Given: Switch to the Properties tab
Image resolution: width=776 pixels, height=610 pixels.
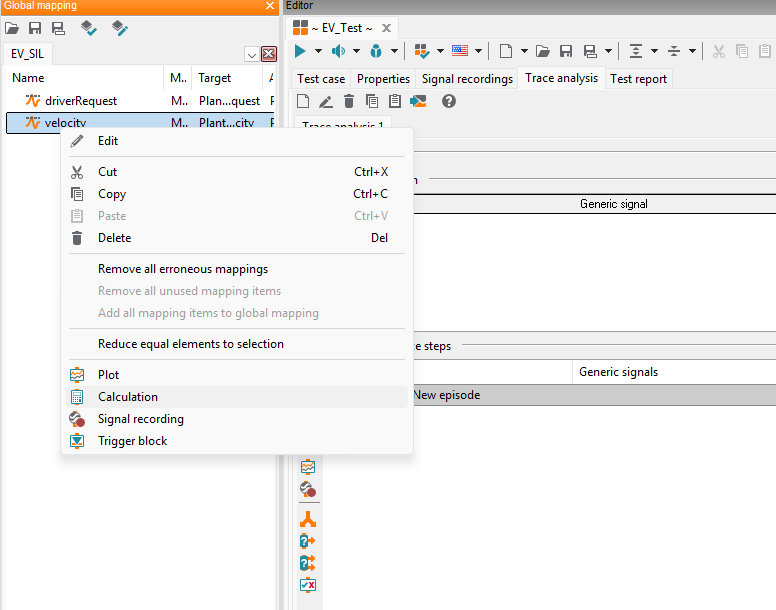Looking at the screenshot, I should [x=384, y=79].
